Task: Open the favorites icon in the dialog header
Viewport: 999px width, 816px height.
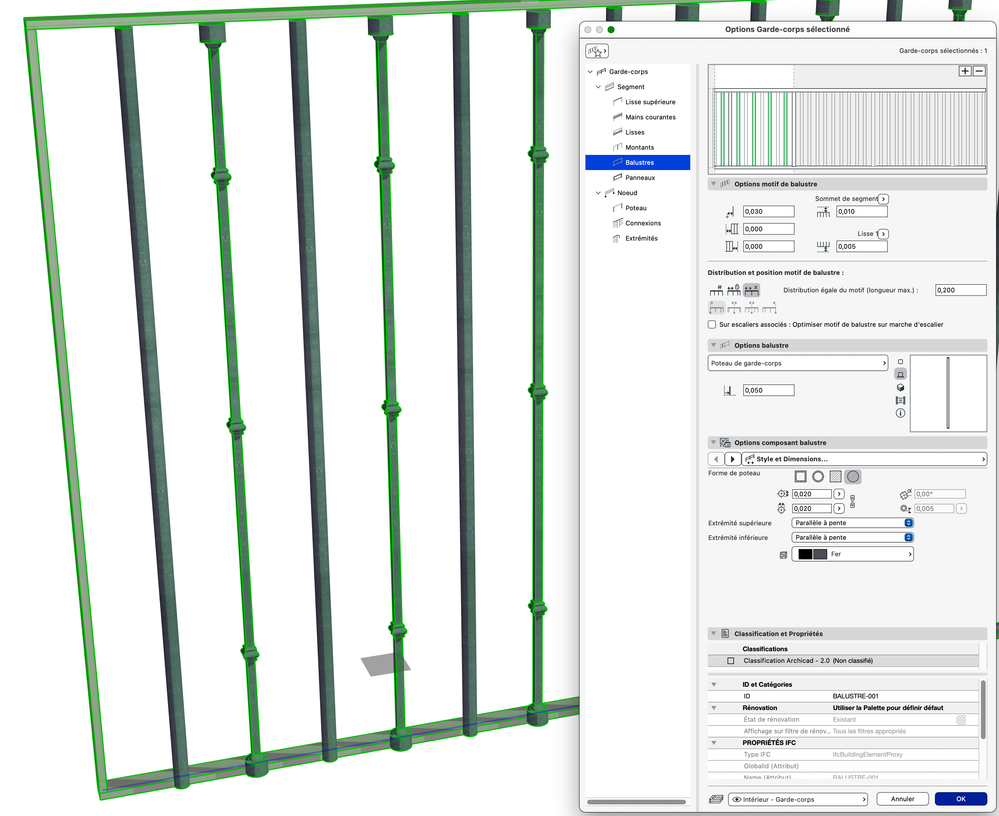Action: tap(597, 51)
